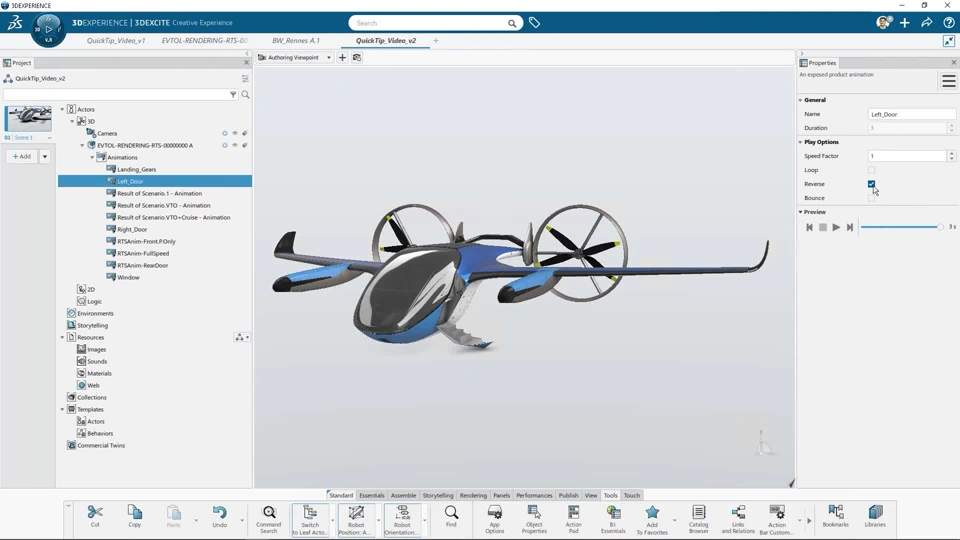This screenshot has width=960, height=540.
Task: Open the BW_Rennes A.1 tab
Action: point(296,41)
